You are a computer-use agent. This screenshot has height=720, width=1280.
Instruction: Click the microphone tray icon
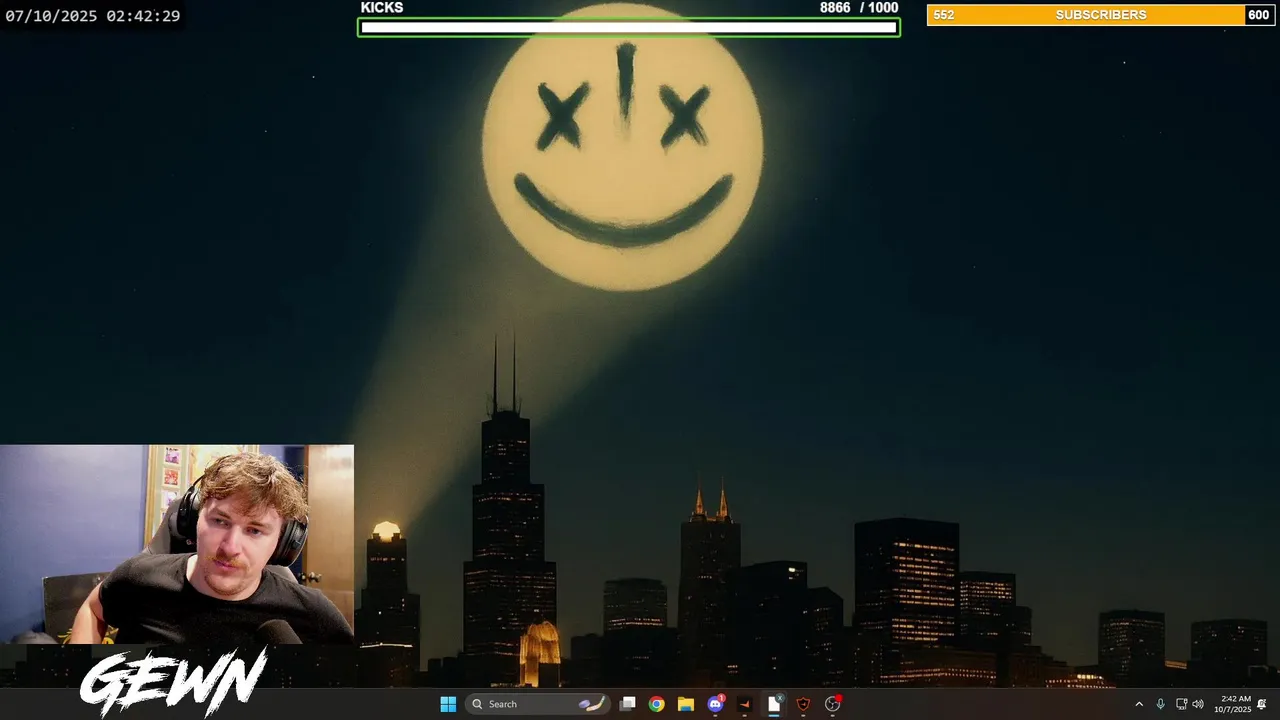pos(1160,704)
